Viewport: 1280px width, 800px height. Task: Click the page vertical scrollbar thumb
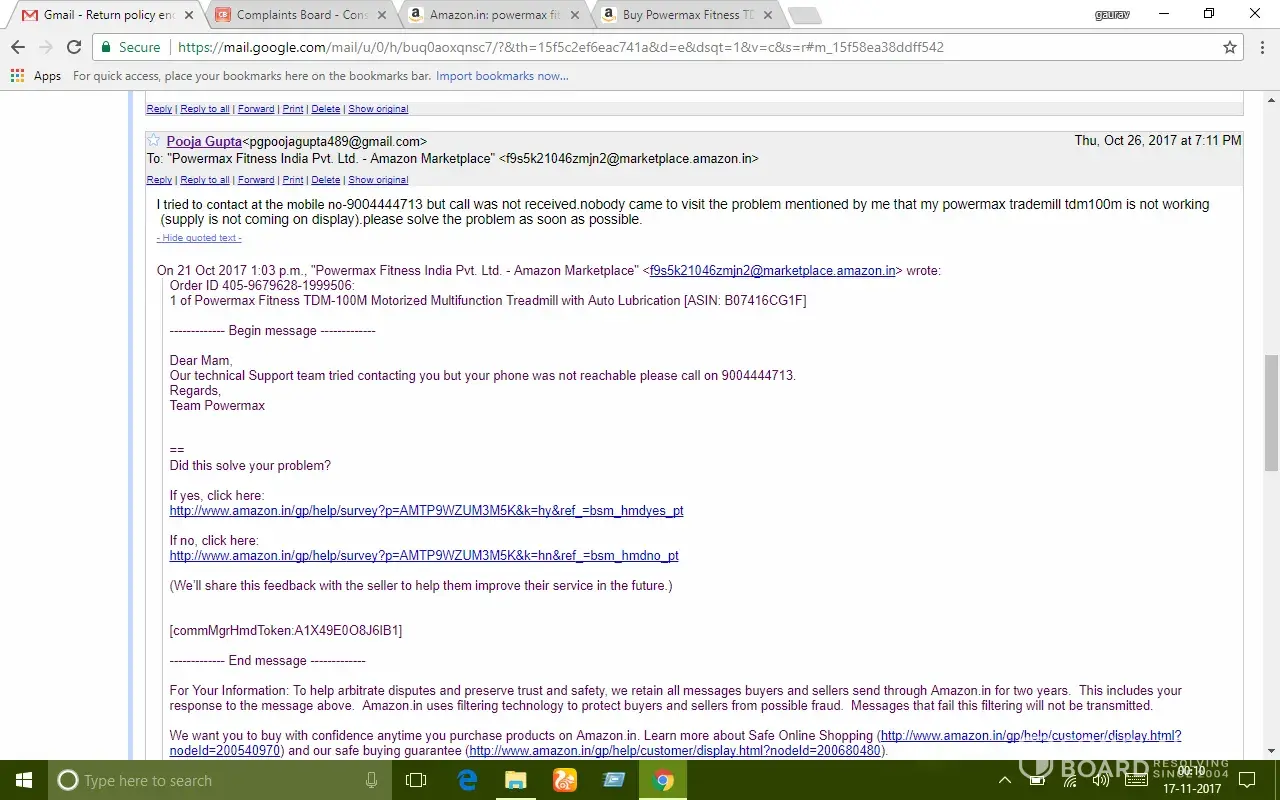(x=1271, y=412)
